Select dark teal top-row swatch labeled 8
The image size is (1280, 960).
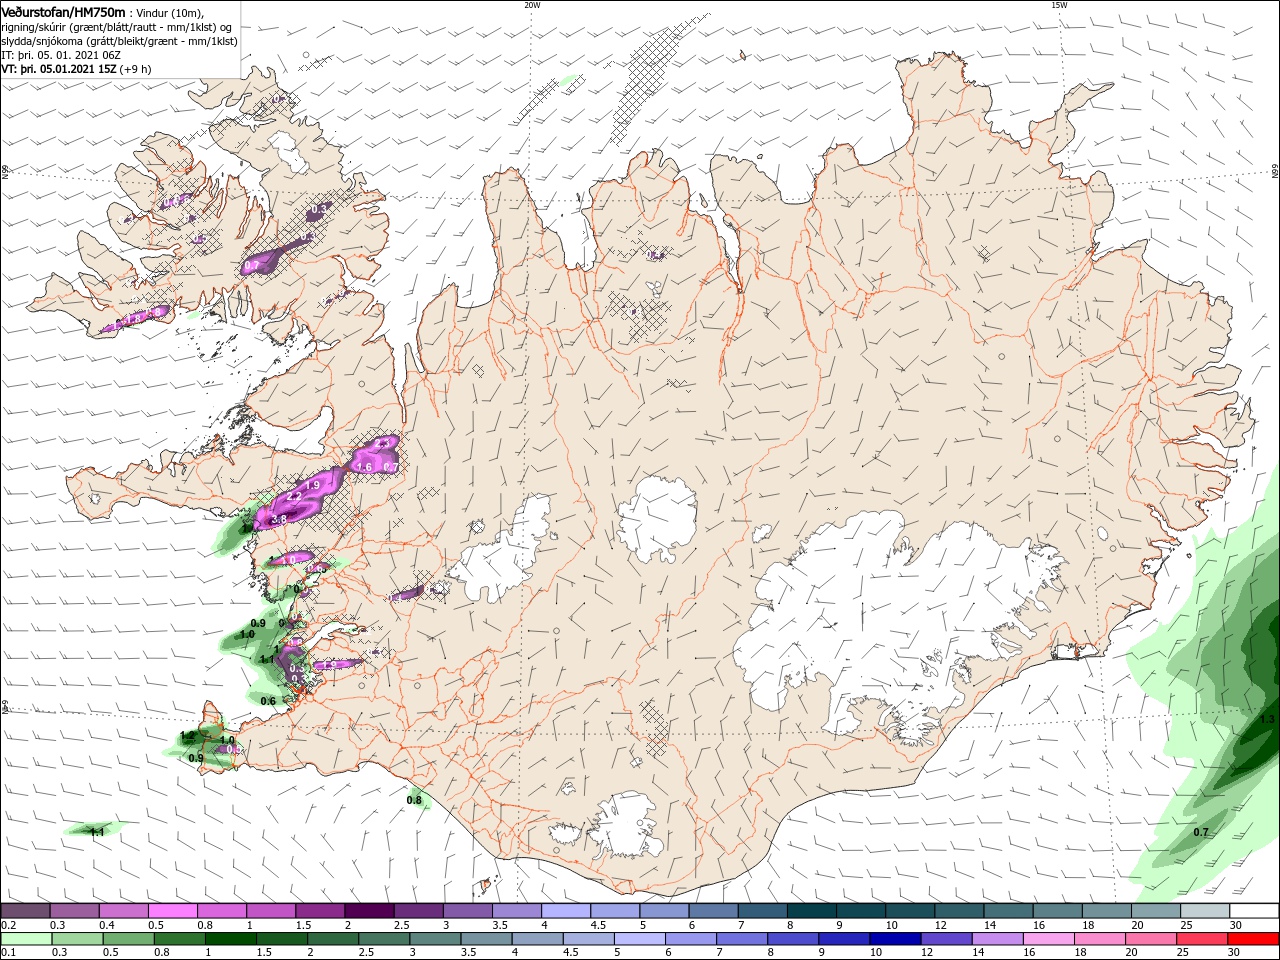point(811,911)
